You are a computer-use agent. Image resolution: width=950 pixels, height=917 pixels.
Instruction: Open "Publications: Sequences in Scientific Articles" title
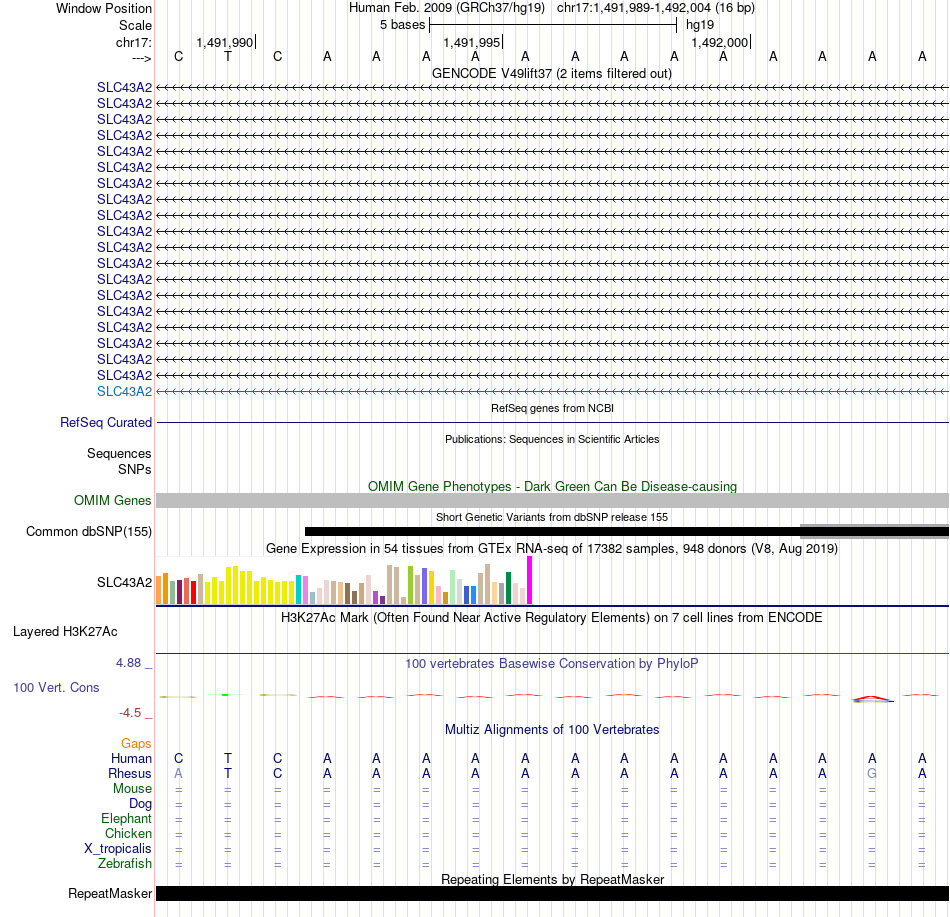(x=552, y=439)
